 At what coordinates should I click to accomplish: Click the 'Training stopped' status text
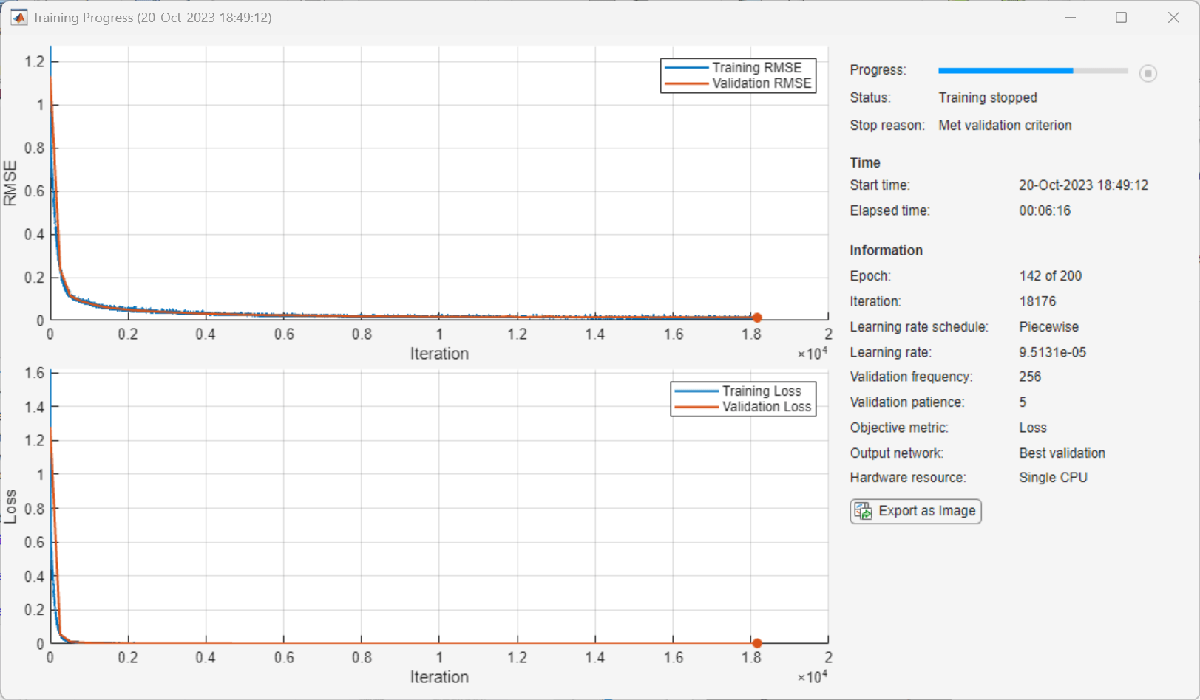pos(988,98)
